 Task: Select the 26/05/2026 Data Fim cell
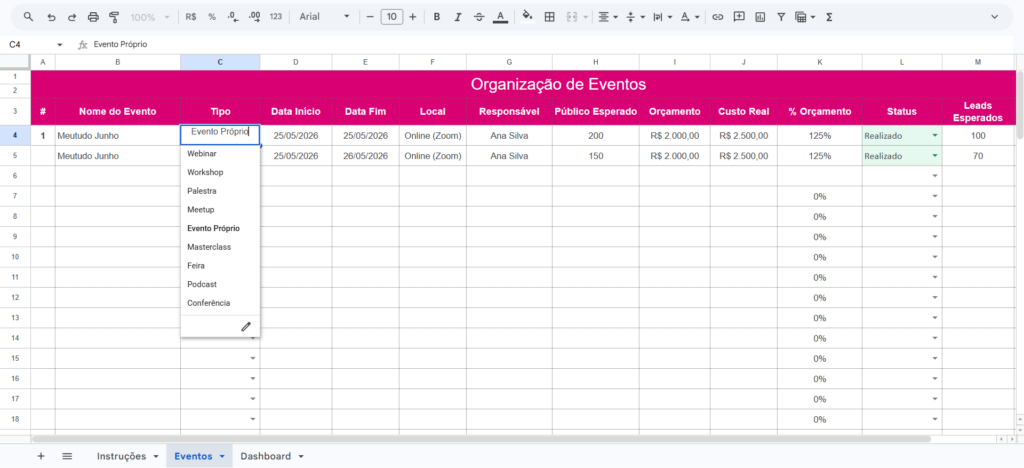[x=366, y=156]
